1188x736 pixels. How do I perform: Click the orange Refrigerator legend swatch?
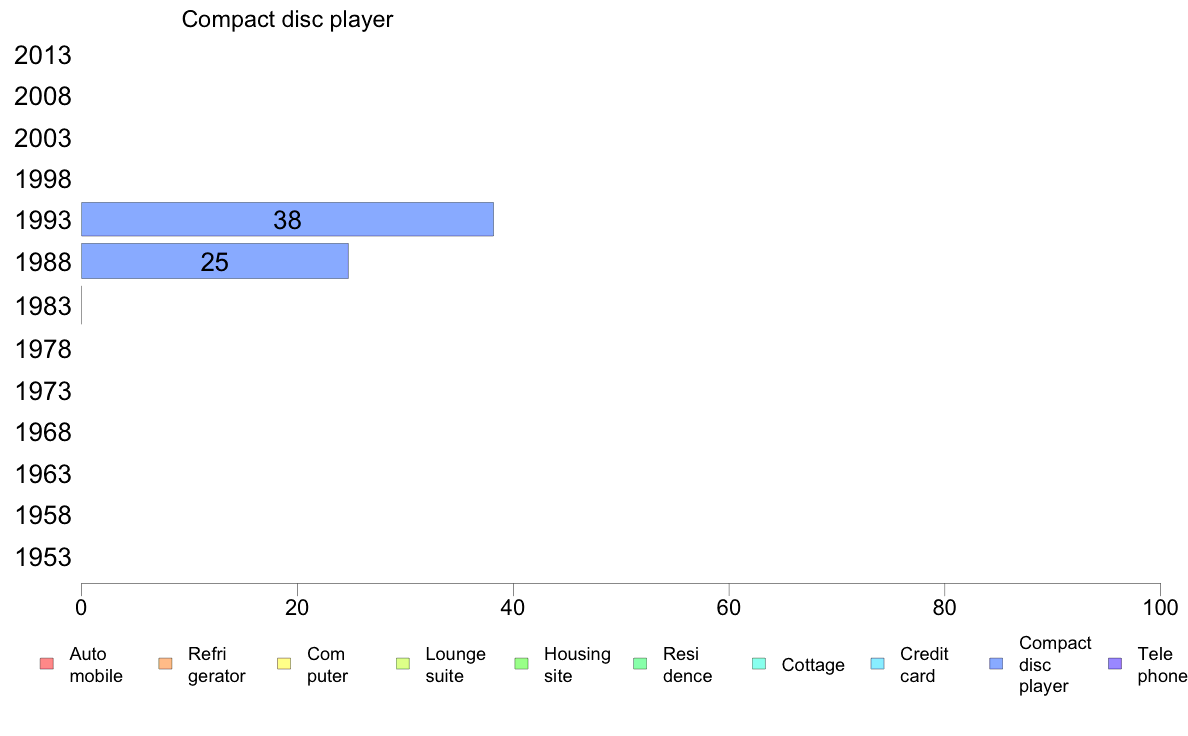[165, 664]
